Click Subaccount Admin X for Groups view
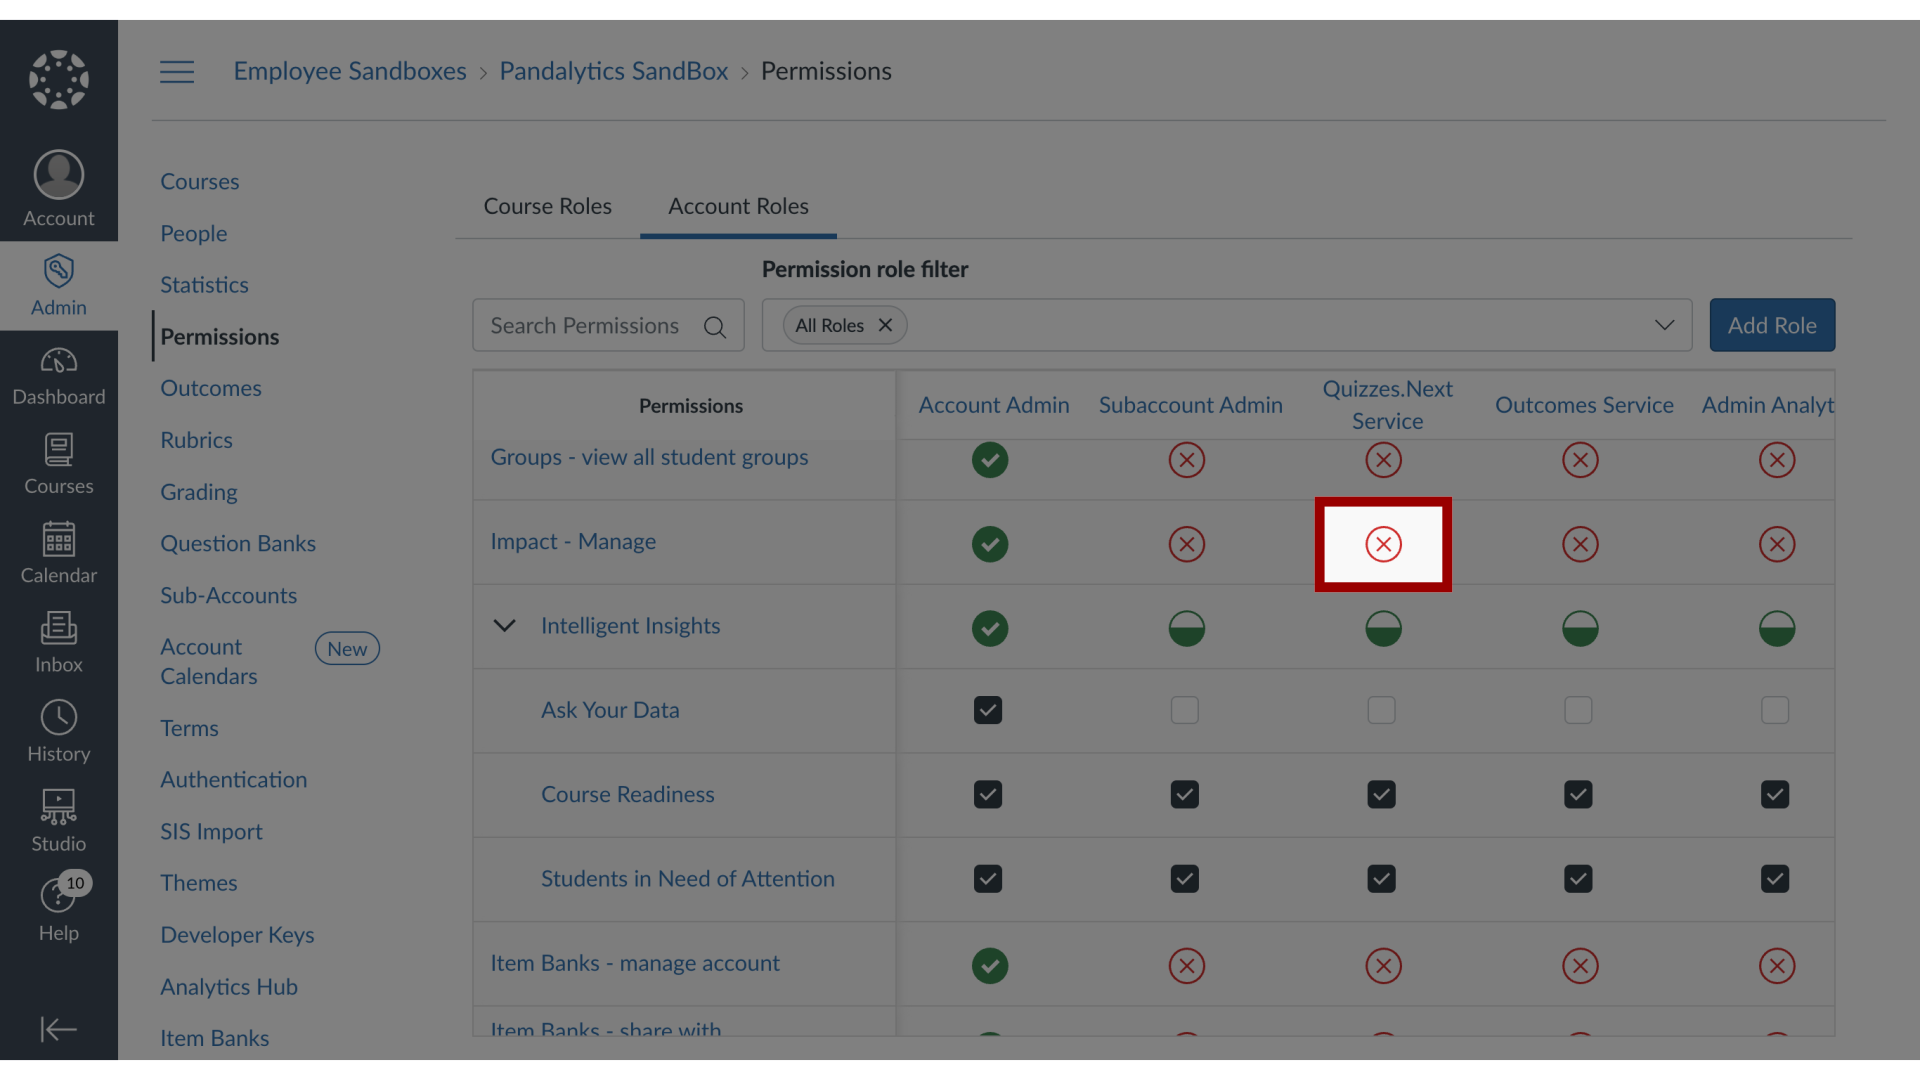 click(1187, 460)
